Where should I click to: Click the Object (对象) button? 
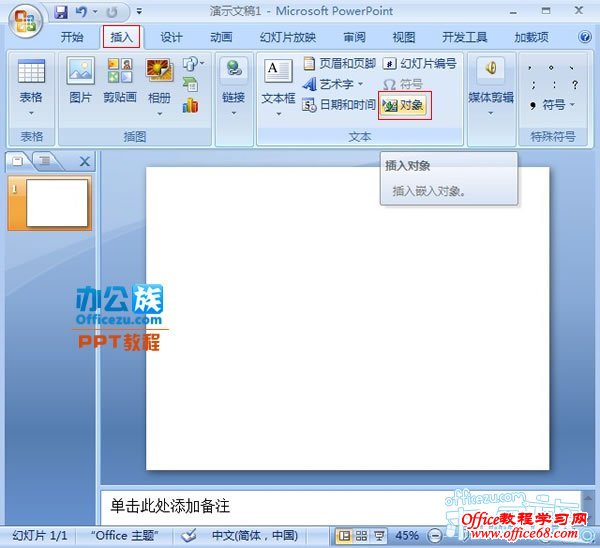click(405, 105)
